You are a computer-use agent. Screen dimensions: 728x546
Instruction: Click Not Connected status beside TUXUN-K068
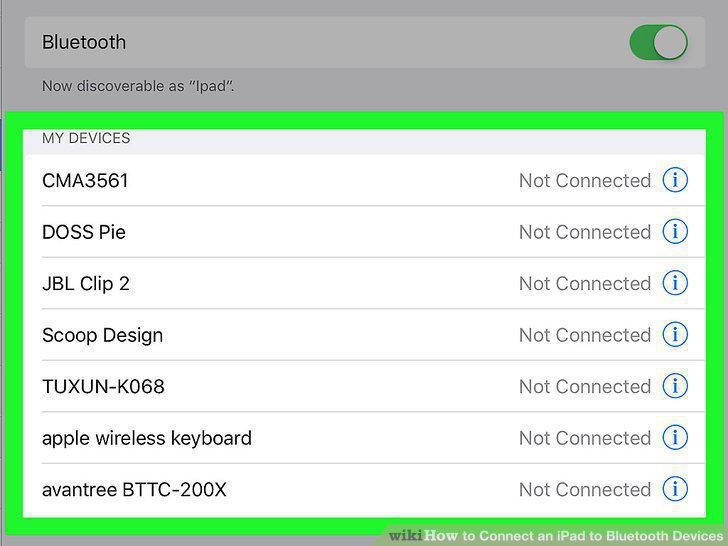pos(585,387)
